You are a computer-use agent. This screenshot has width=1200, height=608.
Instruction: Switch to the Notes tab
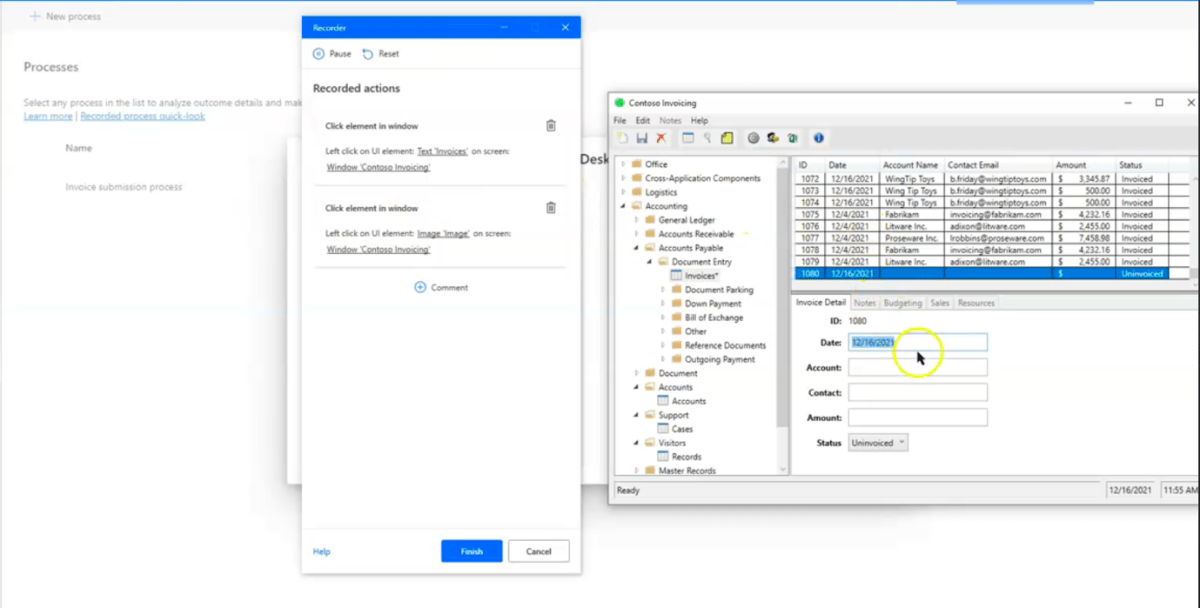pos(865,303)
